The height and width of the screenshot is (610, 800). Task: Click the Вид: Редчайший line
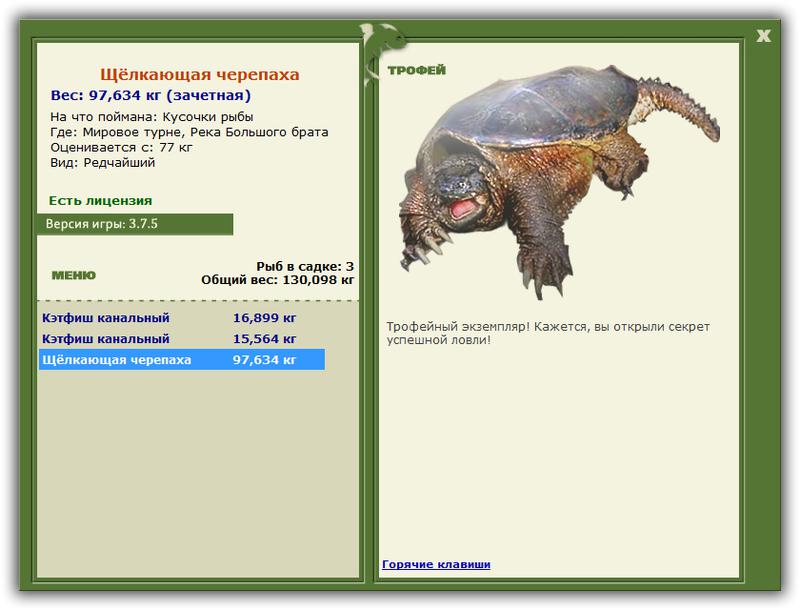[102, 163]
